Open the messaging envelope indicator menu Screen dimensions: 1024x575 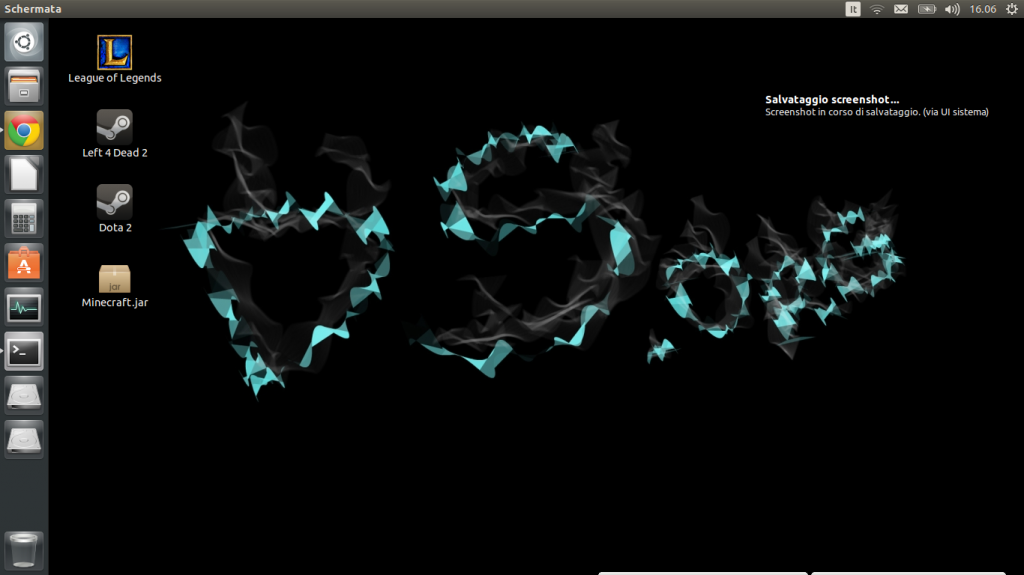(x=901, y=9)
